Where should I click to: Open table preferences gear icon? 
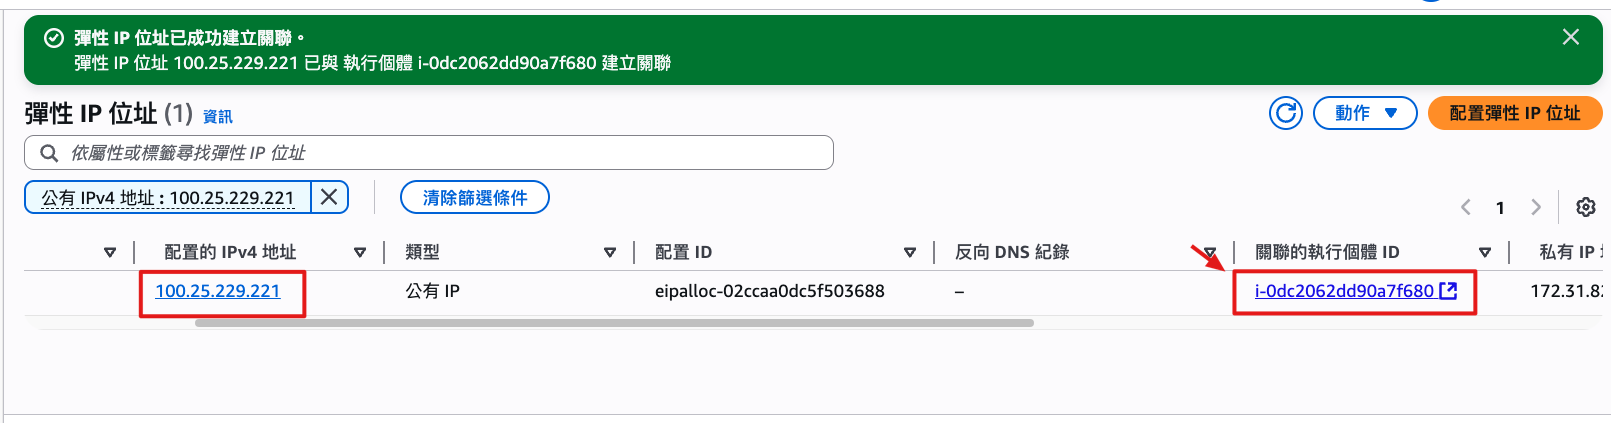point(1585,207)
